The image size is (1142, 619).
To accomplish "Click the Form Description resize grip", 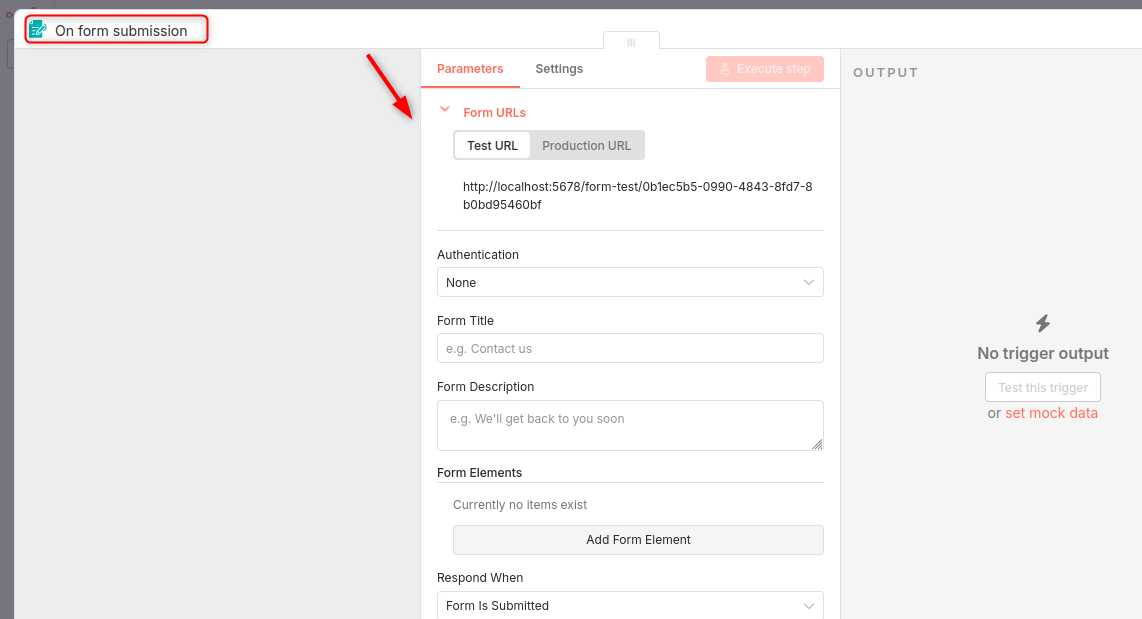I will [817, 444].
